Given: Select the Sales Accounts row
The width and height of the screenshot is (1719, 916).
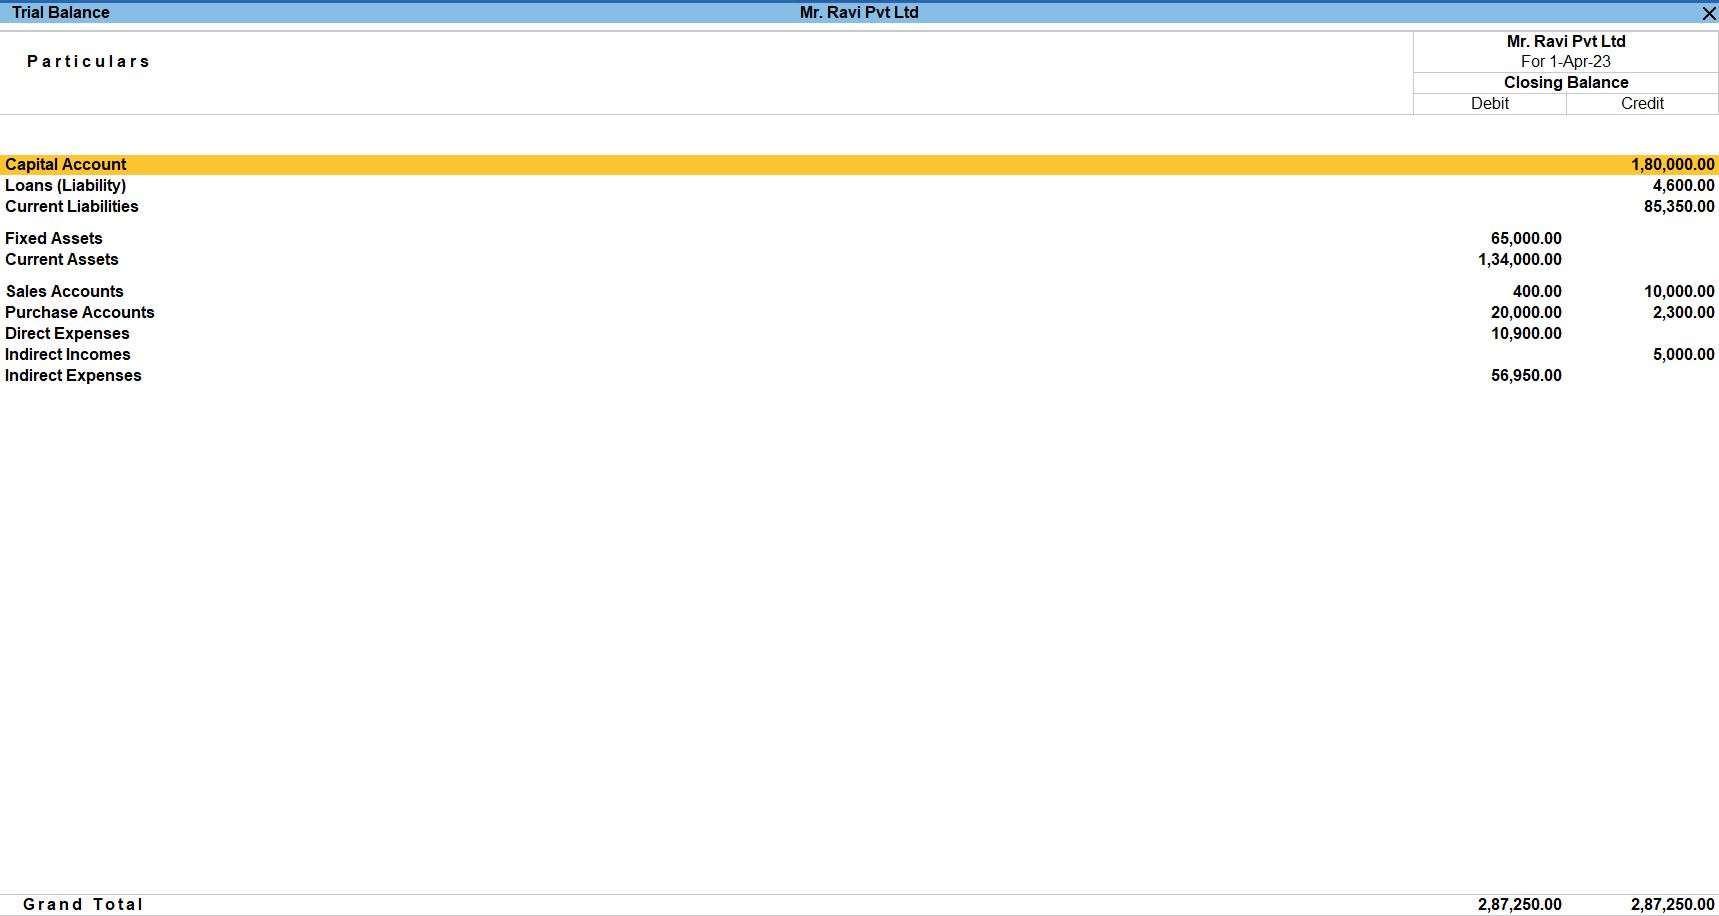Looking at the screenshot, I should tap(65, 292).
